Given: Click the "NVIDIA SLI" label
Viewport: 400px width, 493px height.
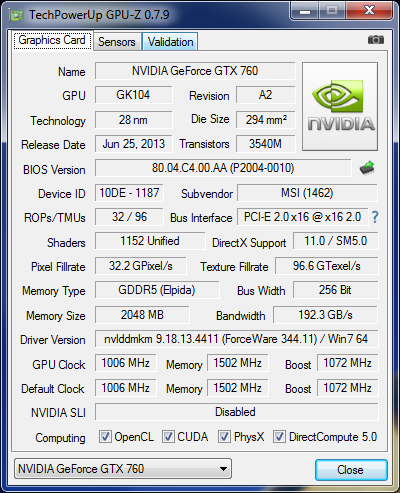Looking at the screenshot, I should point(58,413).
